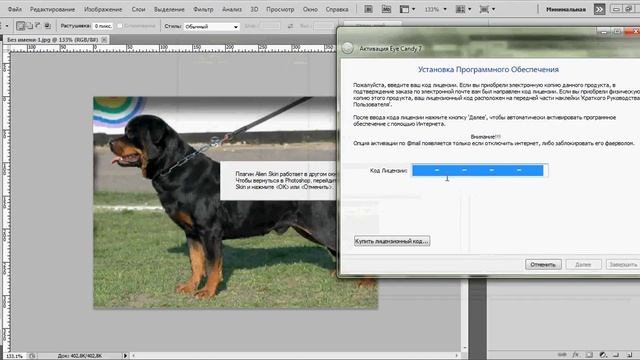Select the Intersect with selection mode icon

point(47,26)
